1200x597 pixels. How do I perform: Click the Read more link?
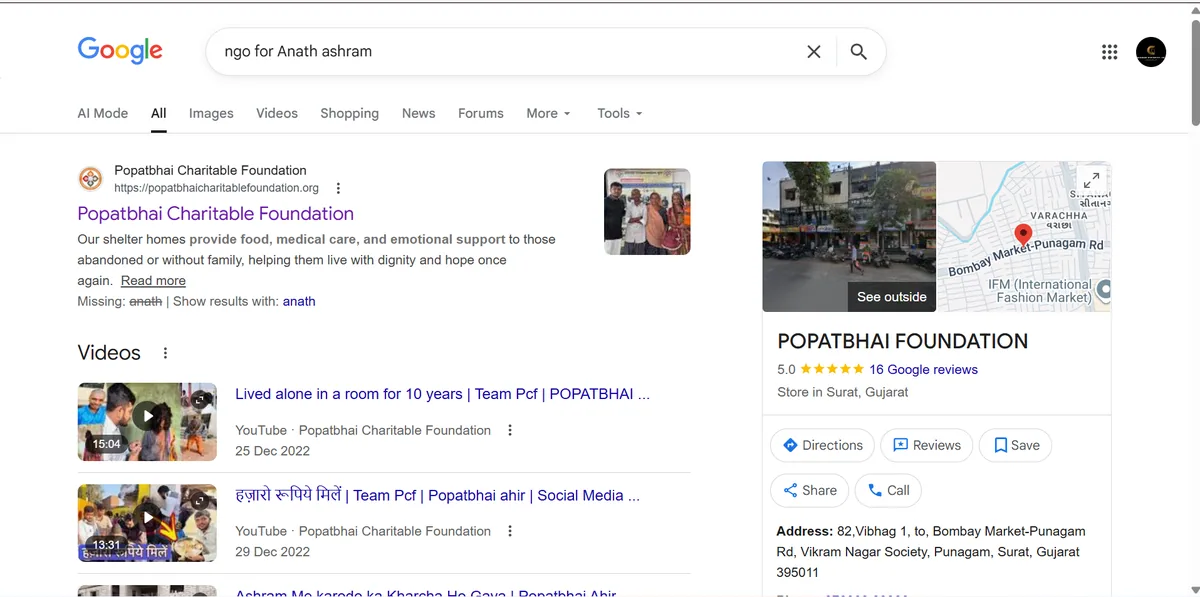coord(153,281)
